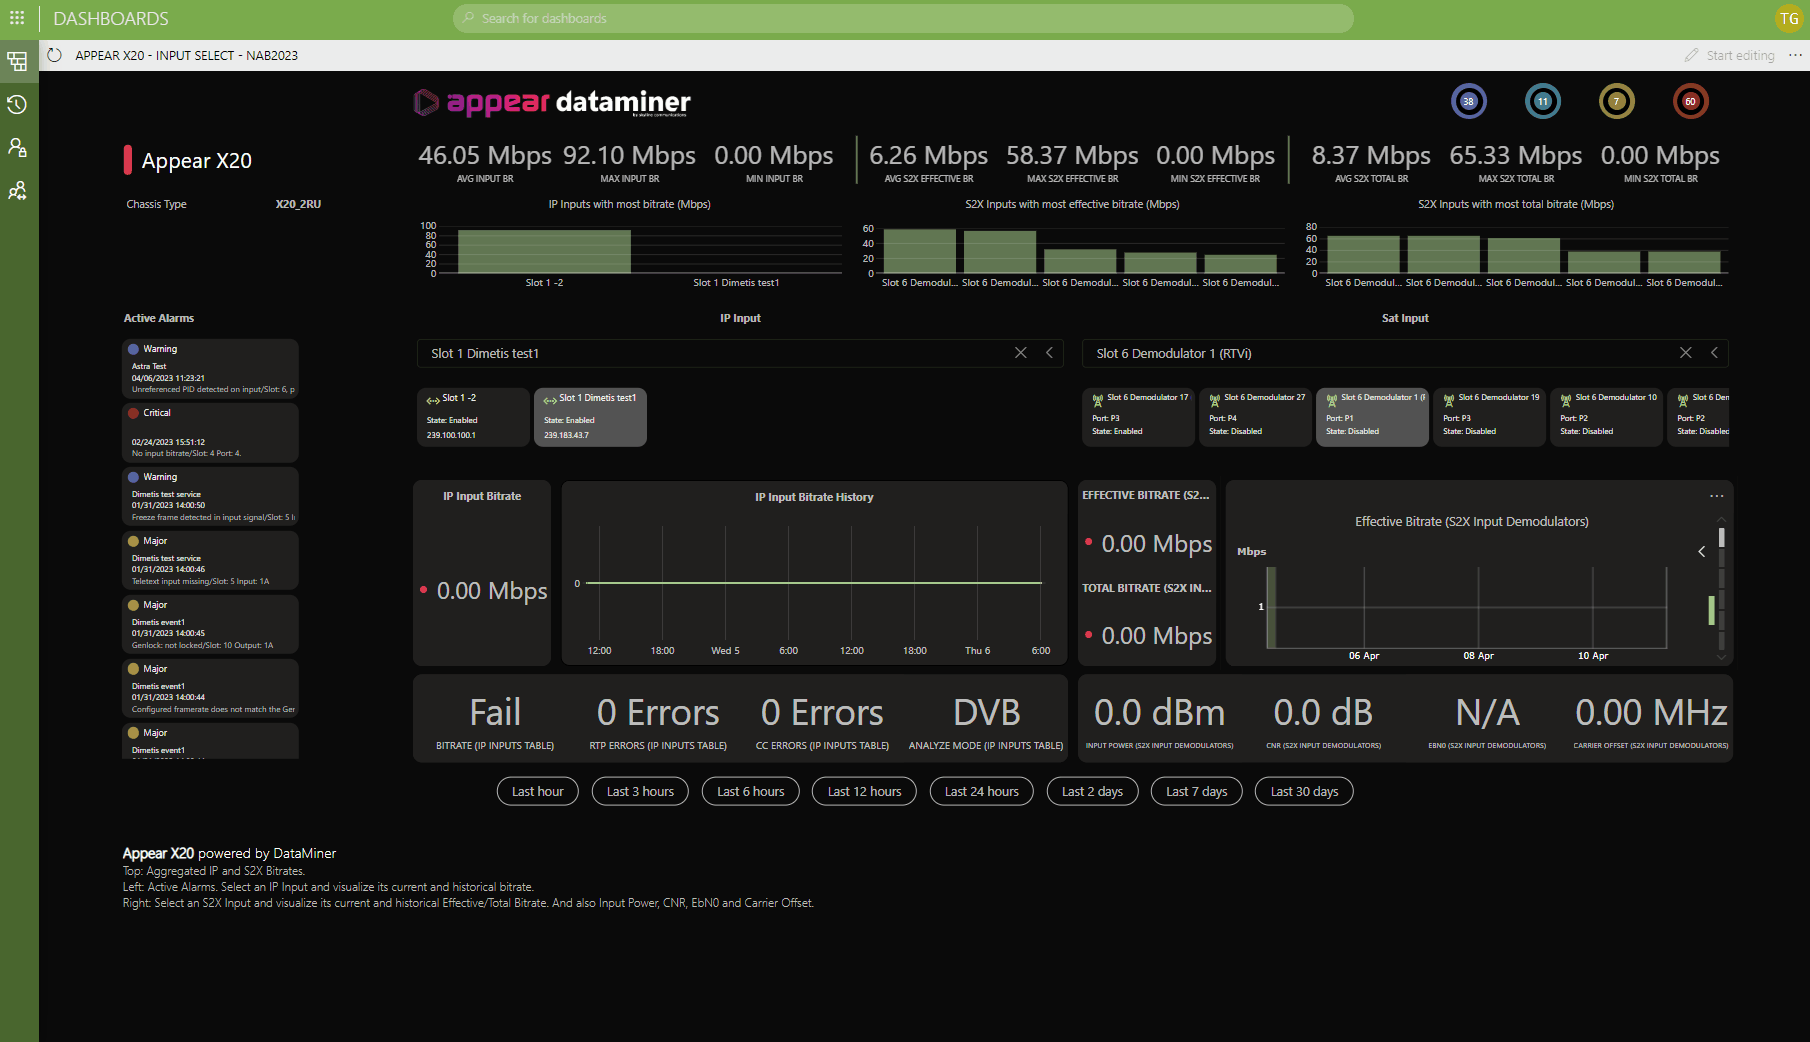Click the 0.0 dBm input power value
The image size is (1810, 1042).
coord(1159,713)
